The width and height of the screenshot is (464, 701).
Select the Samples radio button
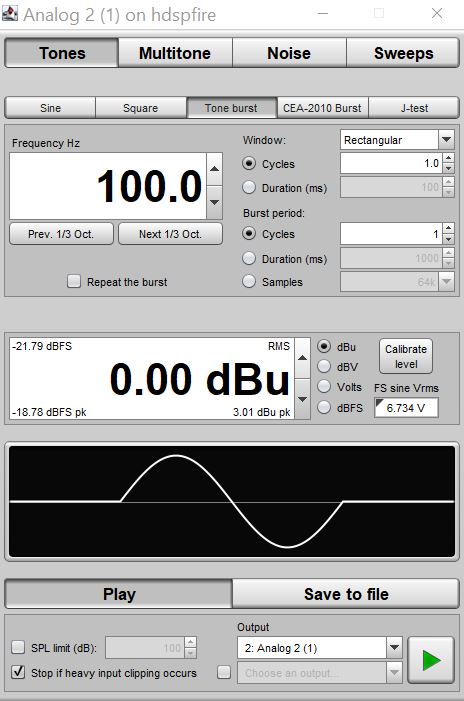pyautogui.click(x=249, y=282)
